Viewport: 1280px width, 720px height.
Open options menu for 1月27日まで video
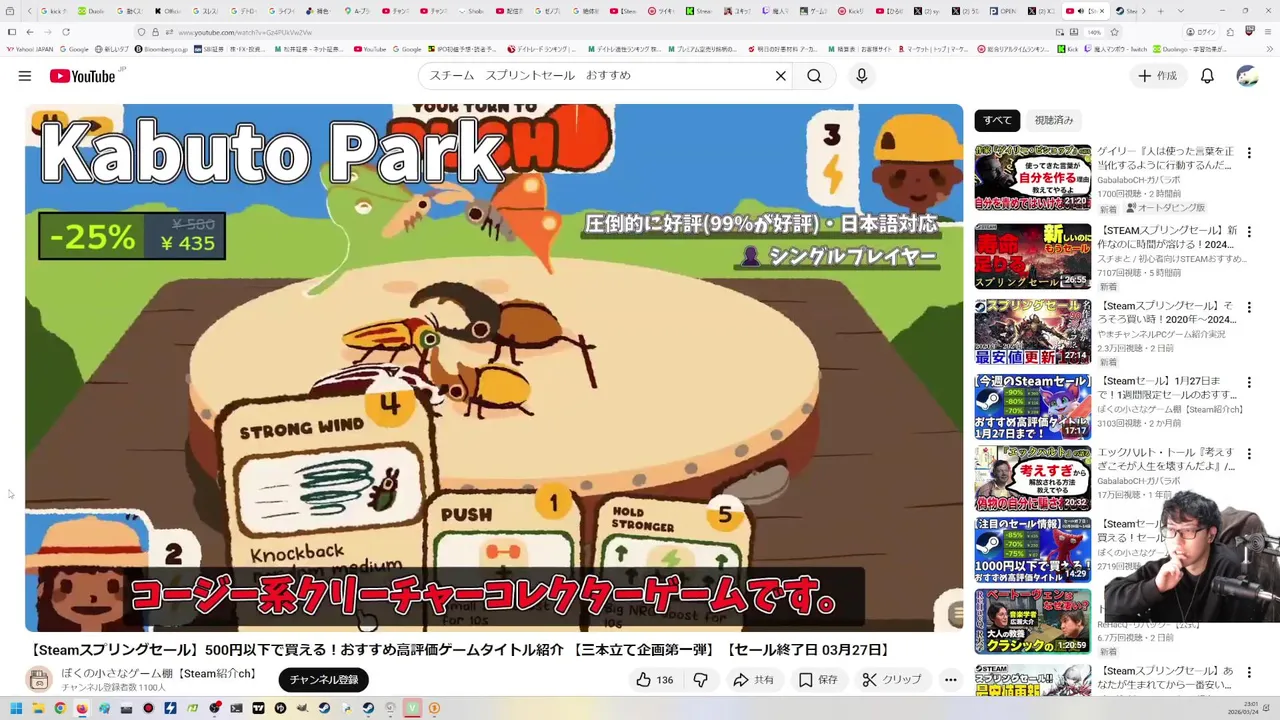[1249, 382]
